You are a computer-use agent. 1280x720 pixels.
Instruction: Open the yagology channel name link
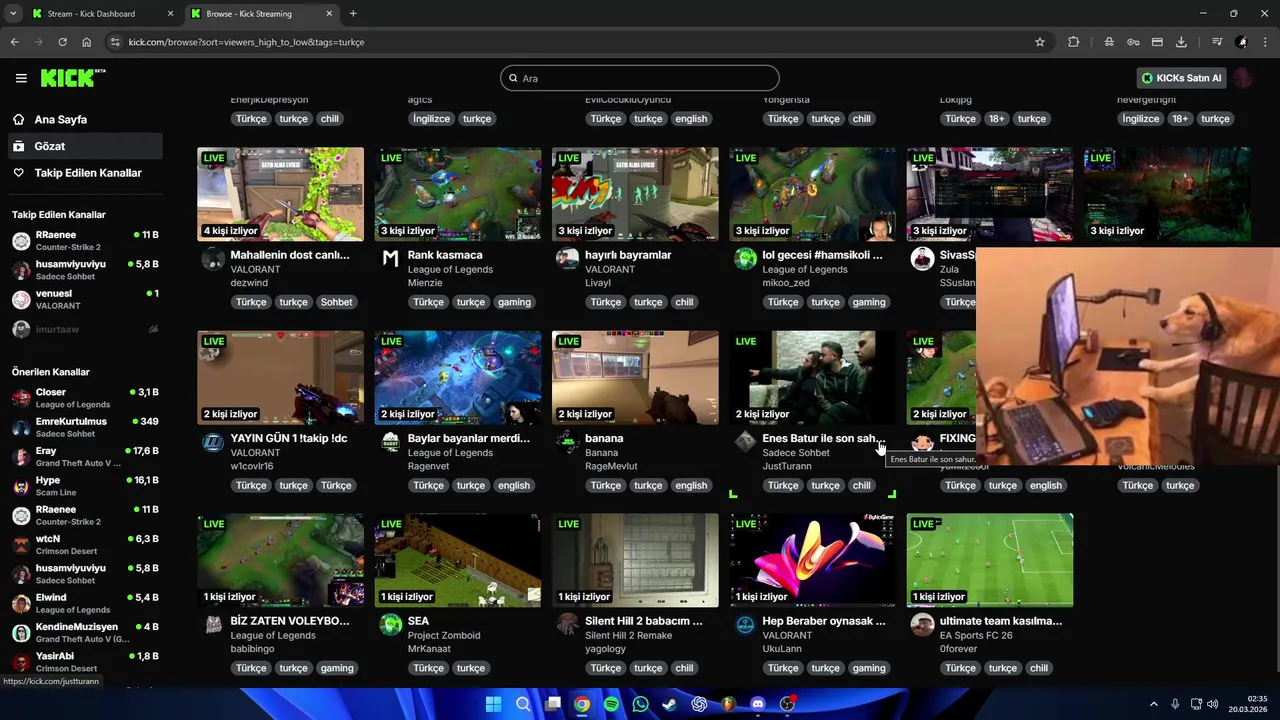click(x=605, y=649)
